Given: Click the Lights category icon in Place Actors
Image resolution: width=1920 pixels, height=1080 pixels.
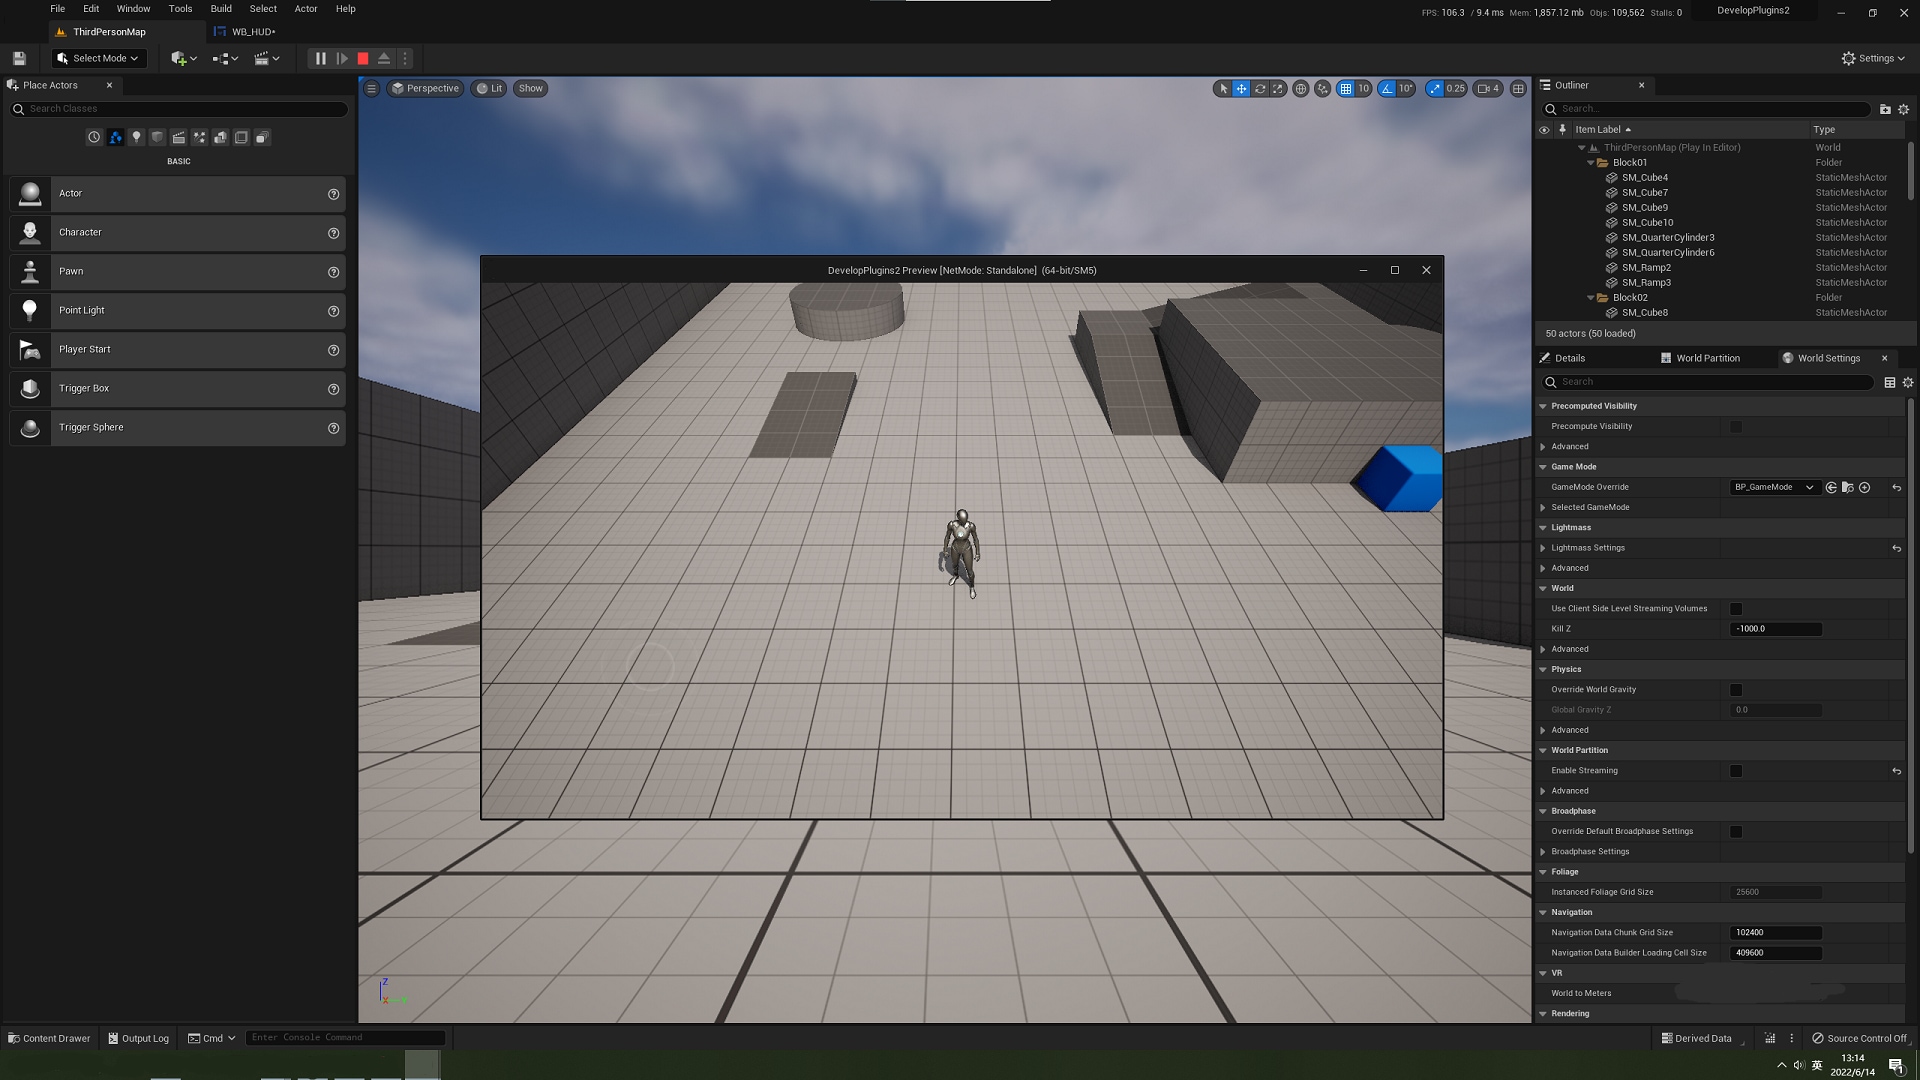Looking at the screenshot, I should click(136, 138).
